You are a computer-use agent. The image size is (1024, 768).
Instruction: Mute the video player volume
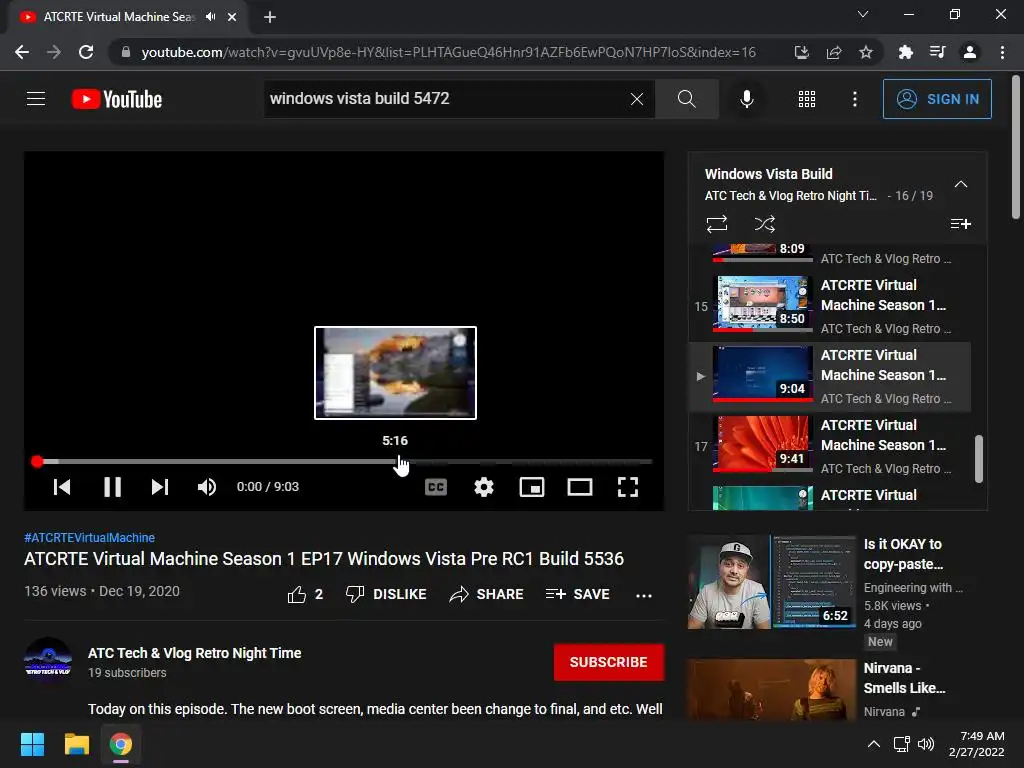207,487
